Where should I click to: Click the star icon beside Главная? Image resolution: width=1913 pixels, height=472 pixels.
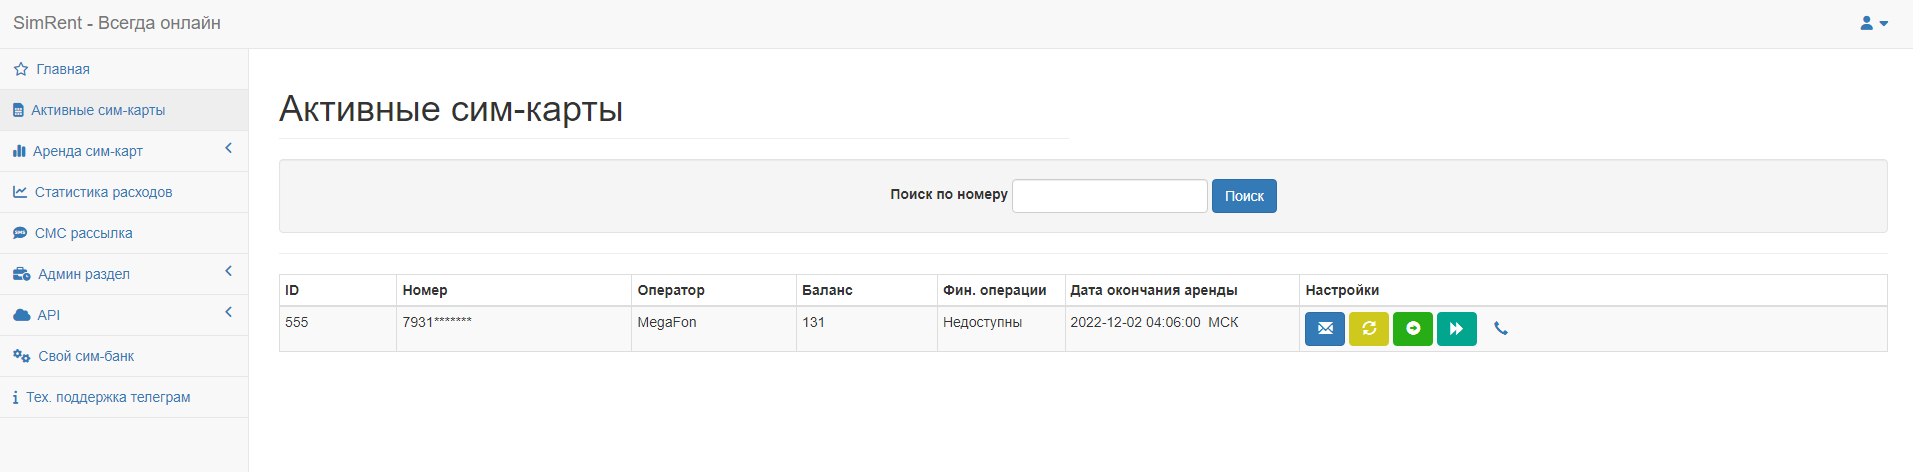click(21, 70)
